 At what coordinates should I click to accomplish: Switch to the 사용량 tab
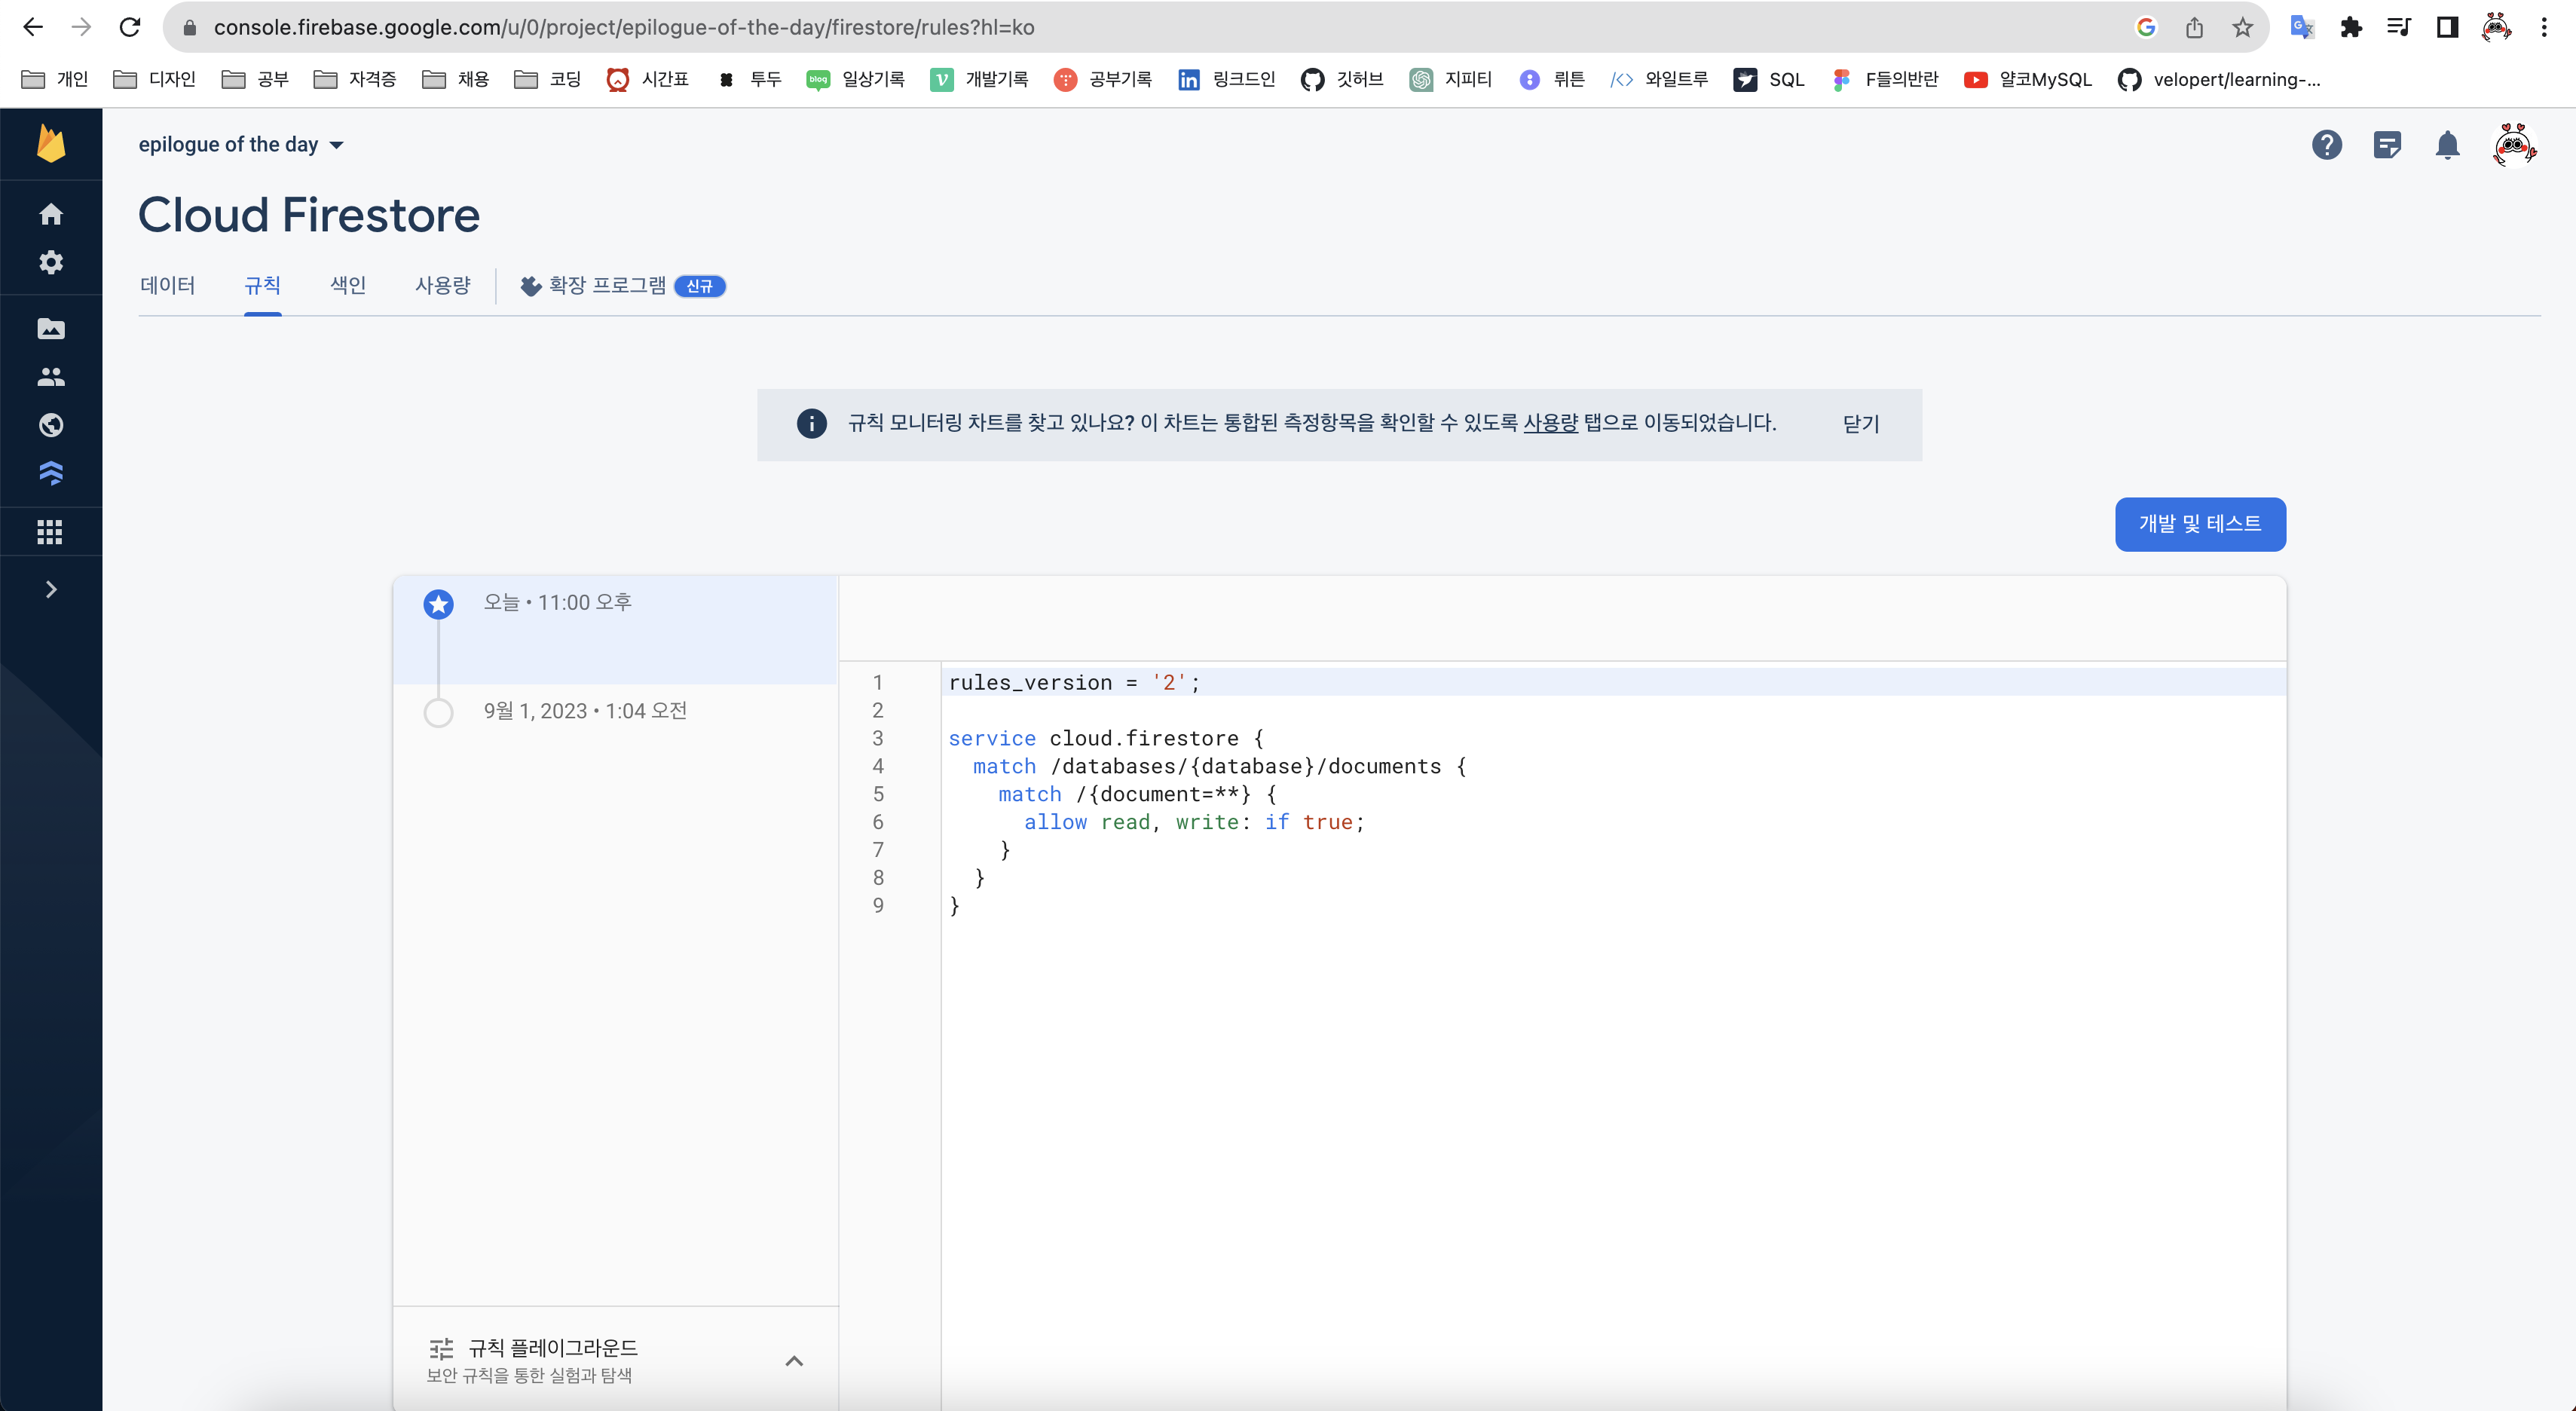(443, 286)
